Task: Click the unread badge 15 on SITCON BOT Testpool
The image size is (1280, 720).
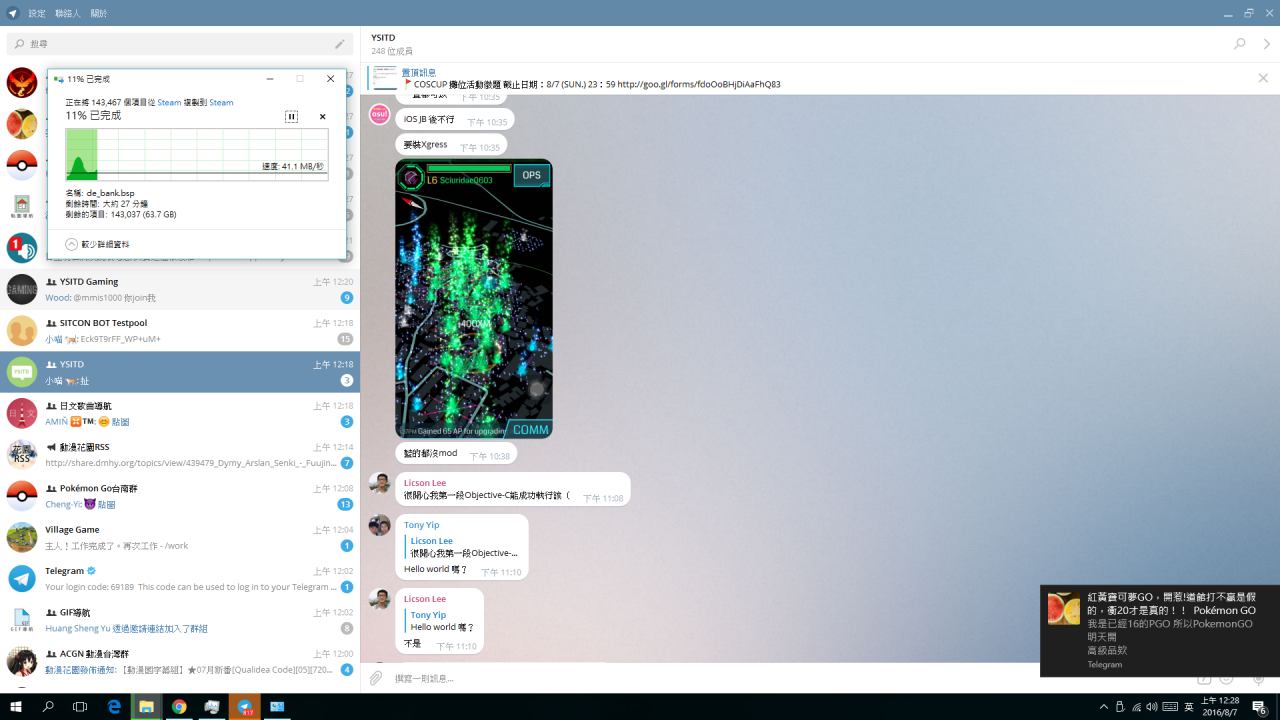Action: tap(345, 339)
